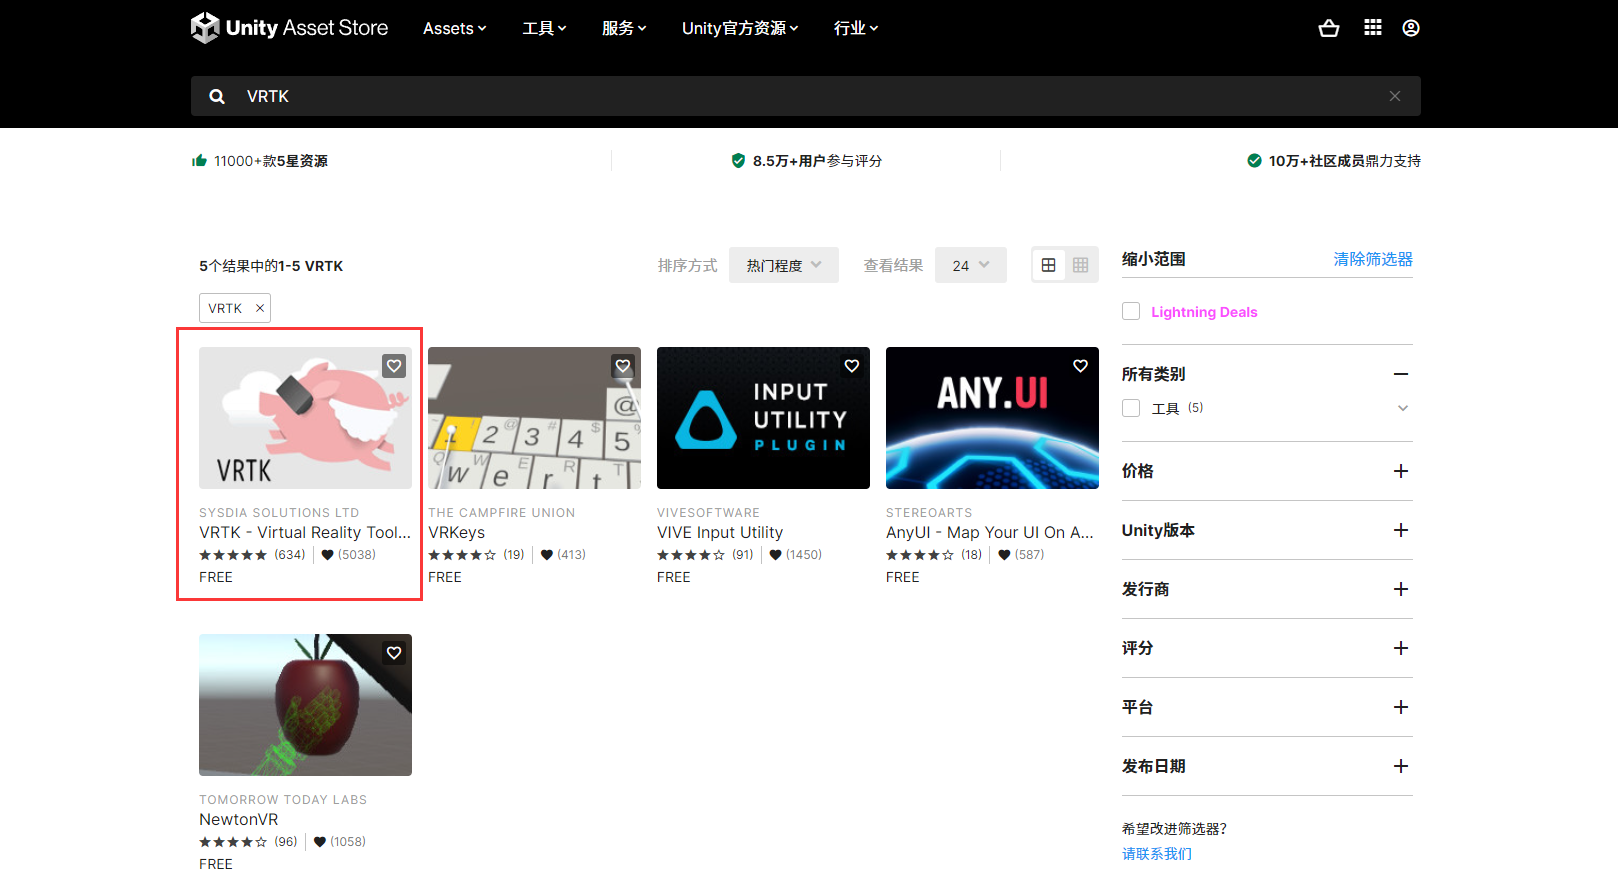Collapse the 所有类别 section
Screen dimensions: 1618x873
pos(1401,374)
